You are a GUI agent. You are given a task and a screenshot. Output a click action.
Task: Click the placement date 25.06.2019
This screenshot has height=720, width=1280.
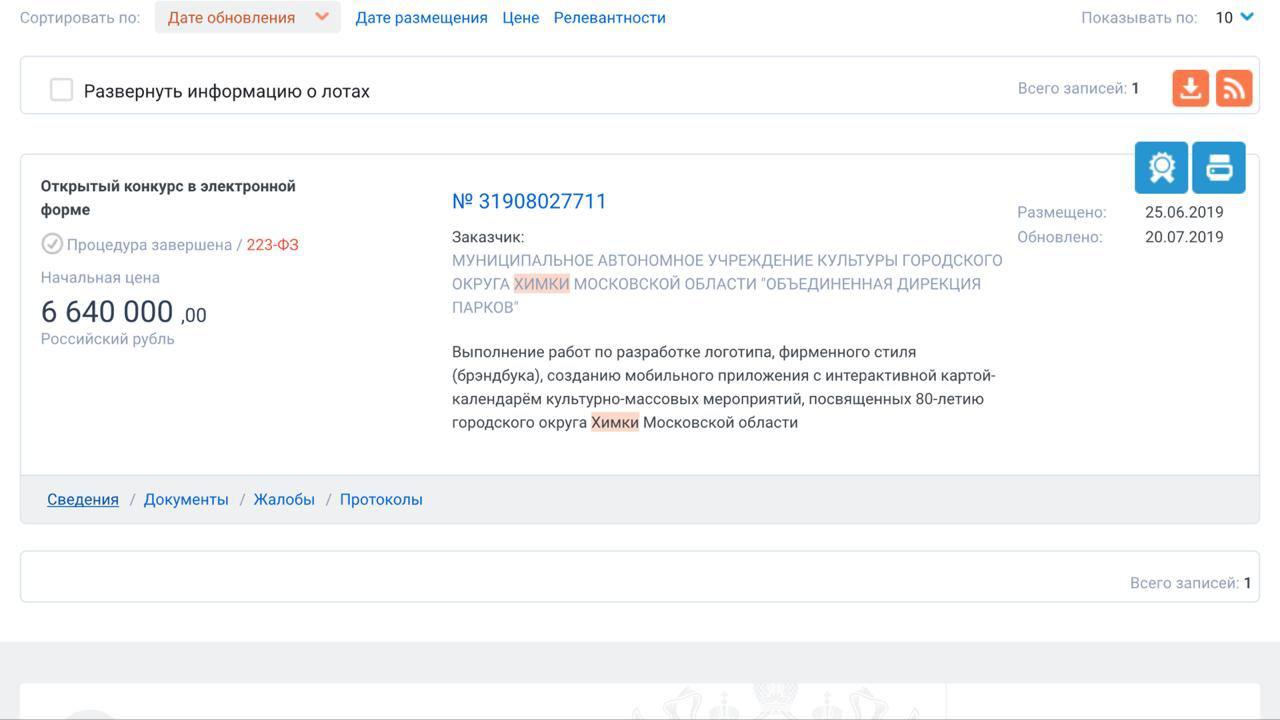1184,212
